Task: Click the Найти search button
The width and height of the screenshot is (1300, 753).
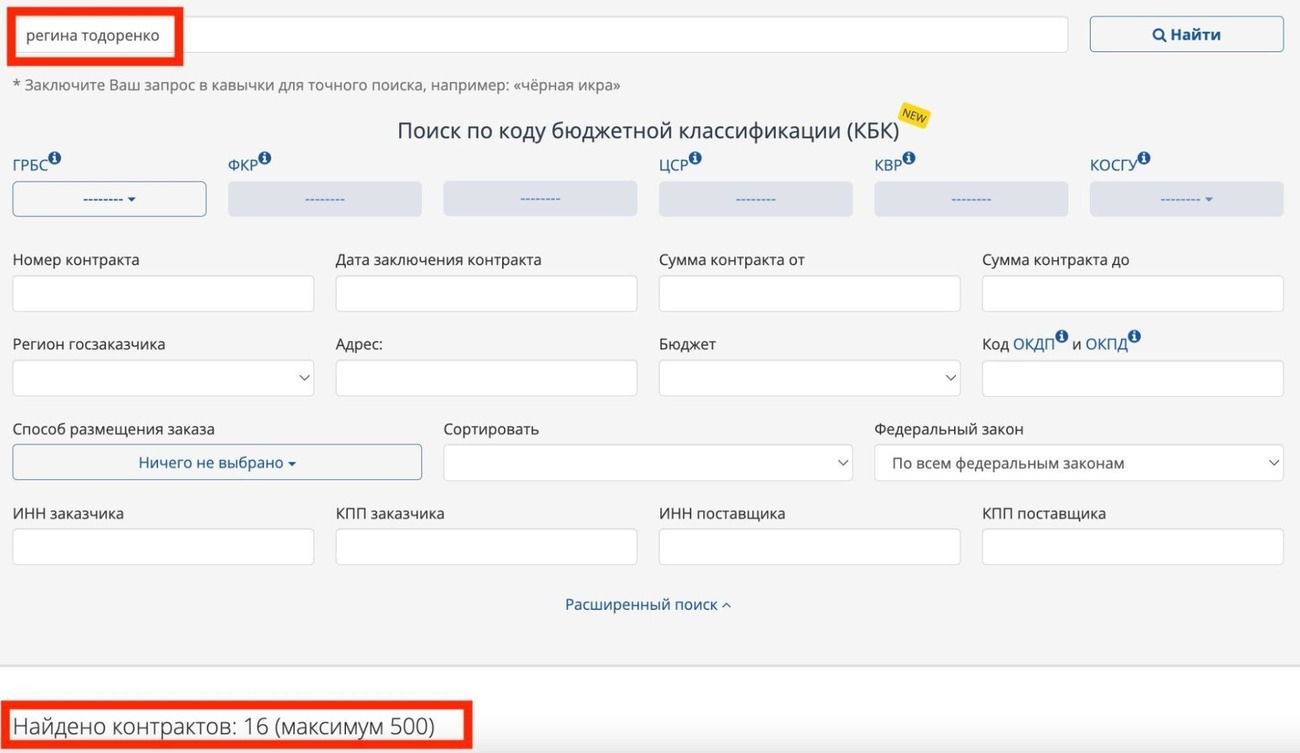Action: 1186,34
